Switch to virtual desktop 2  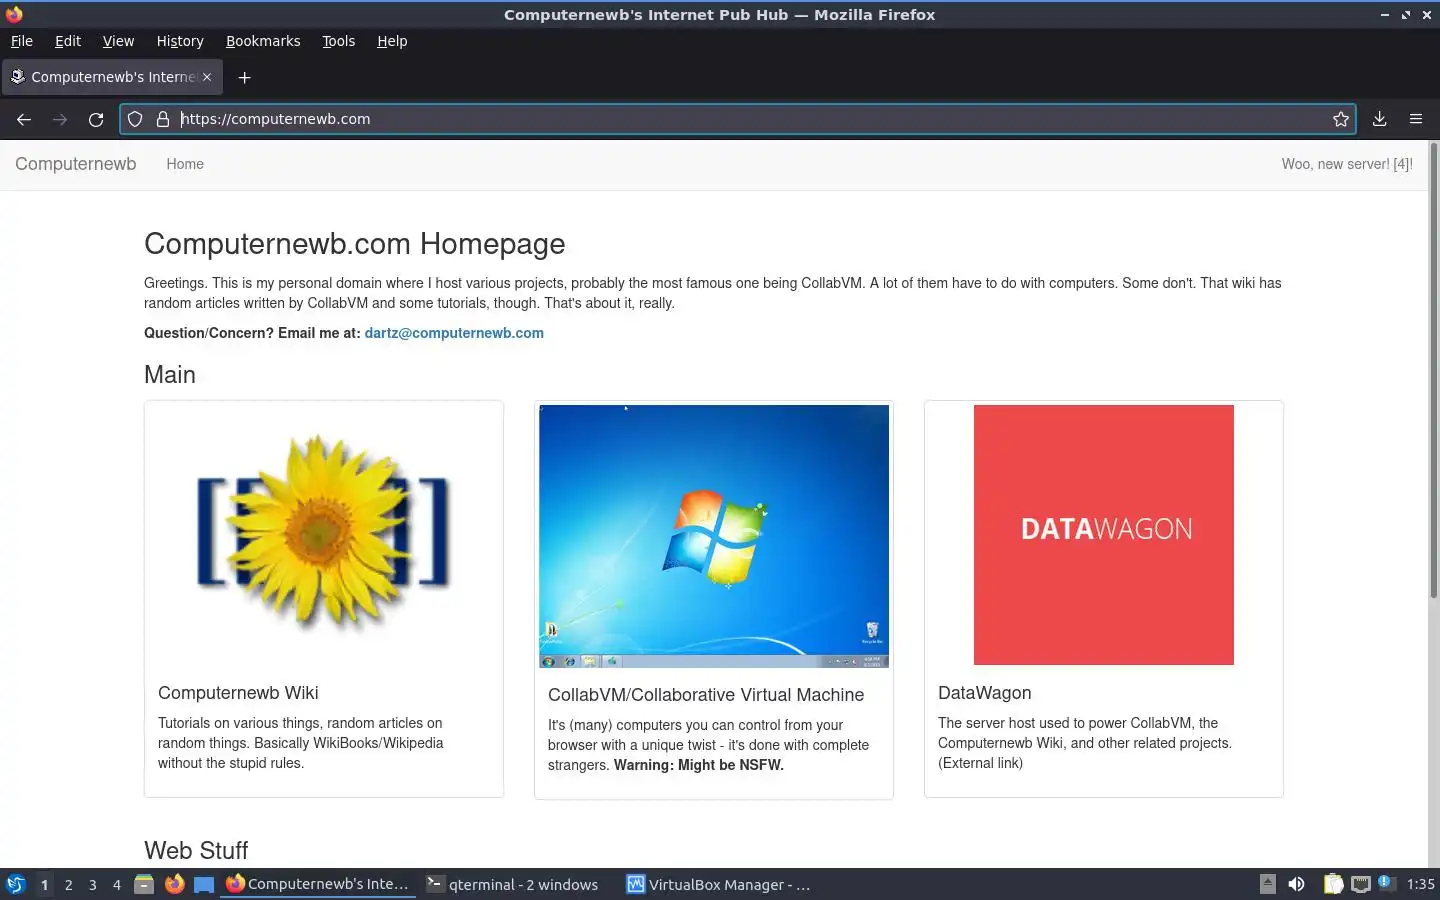[x=68, y=885]
